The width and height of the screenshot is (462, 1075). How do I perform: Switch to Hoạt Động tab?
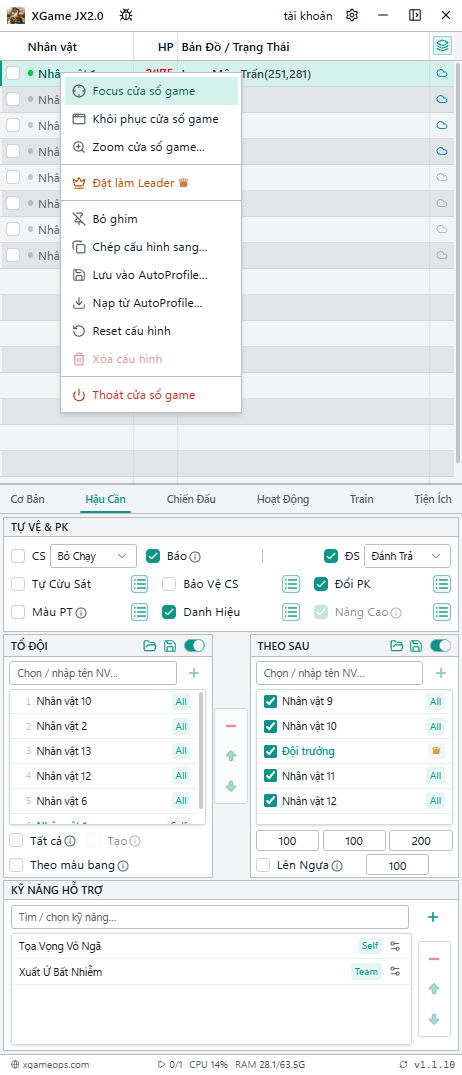coord(283,499)
